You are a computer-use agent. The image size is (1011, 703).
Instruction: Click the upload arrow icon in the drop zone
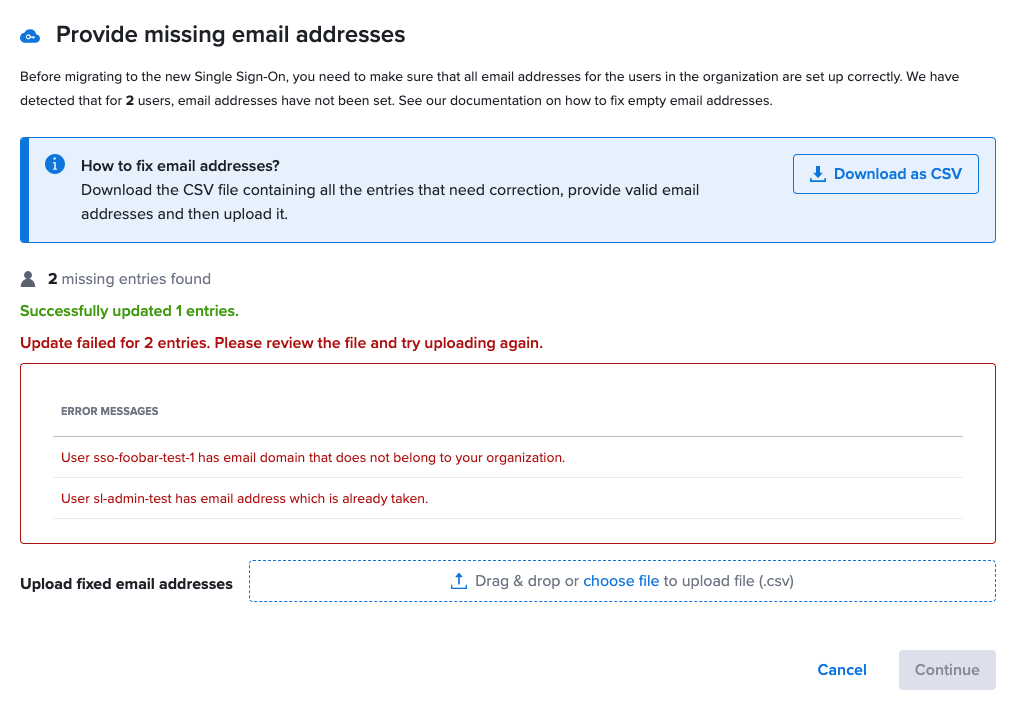click(x=458, y=580)
